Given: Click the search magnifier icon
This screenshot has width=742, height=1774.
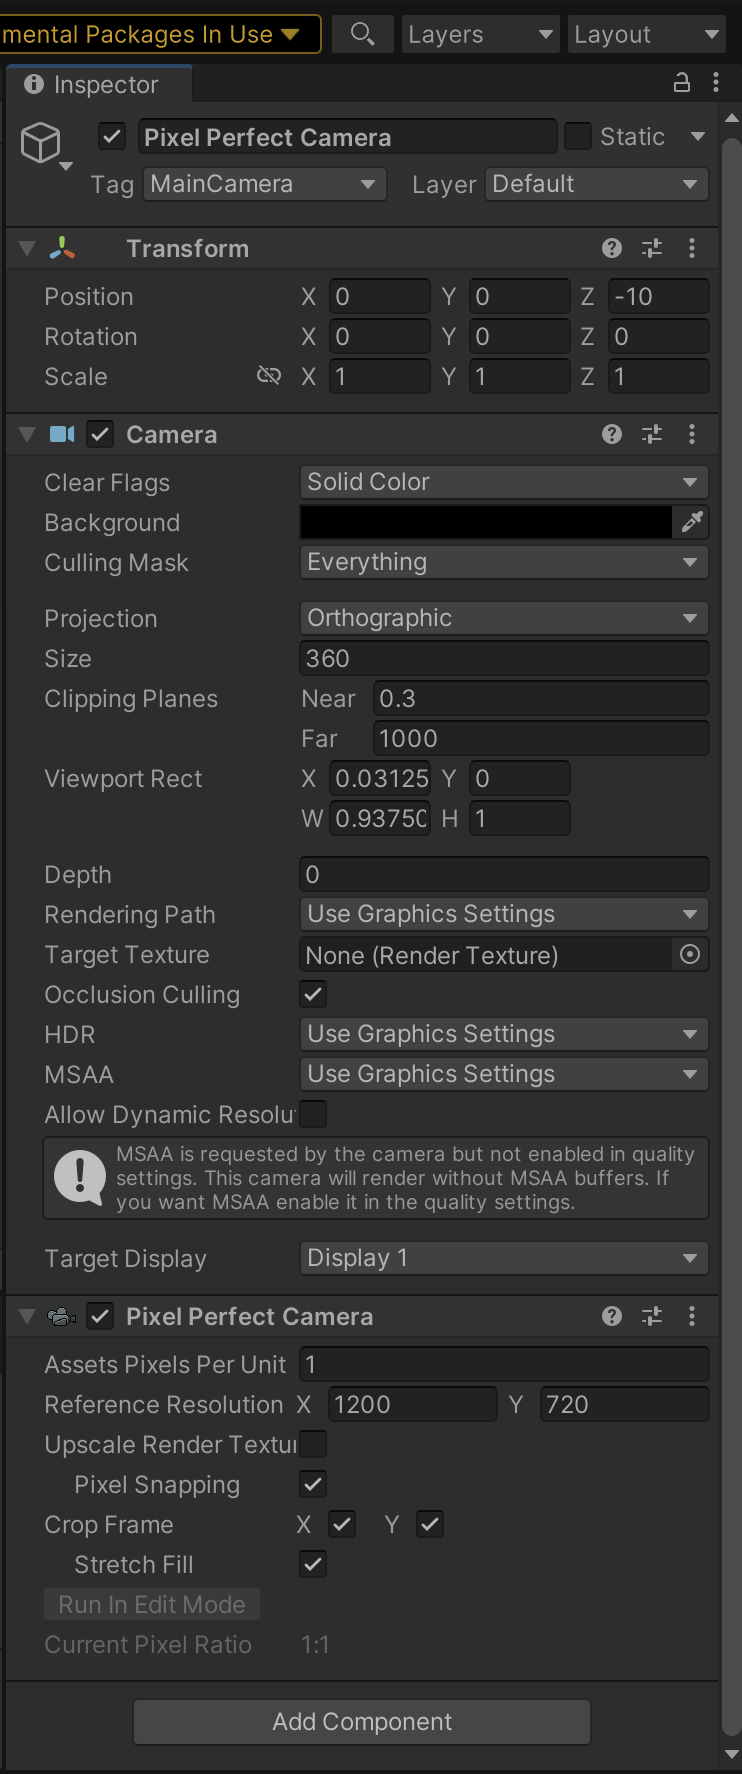Looking at the screenshot, I should (x=363, y=35).
